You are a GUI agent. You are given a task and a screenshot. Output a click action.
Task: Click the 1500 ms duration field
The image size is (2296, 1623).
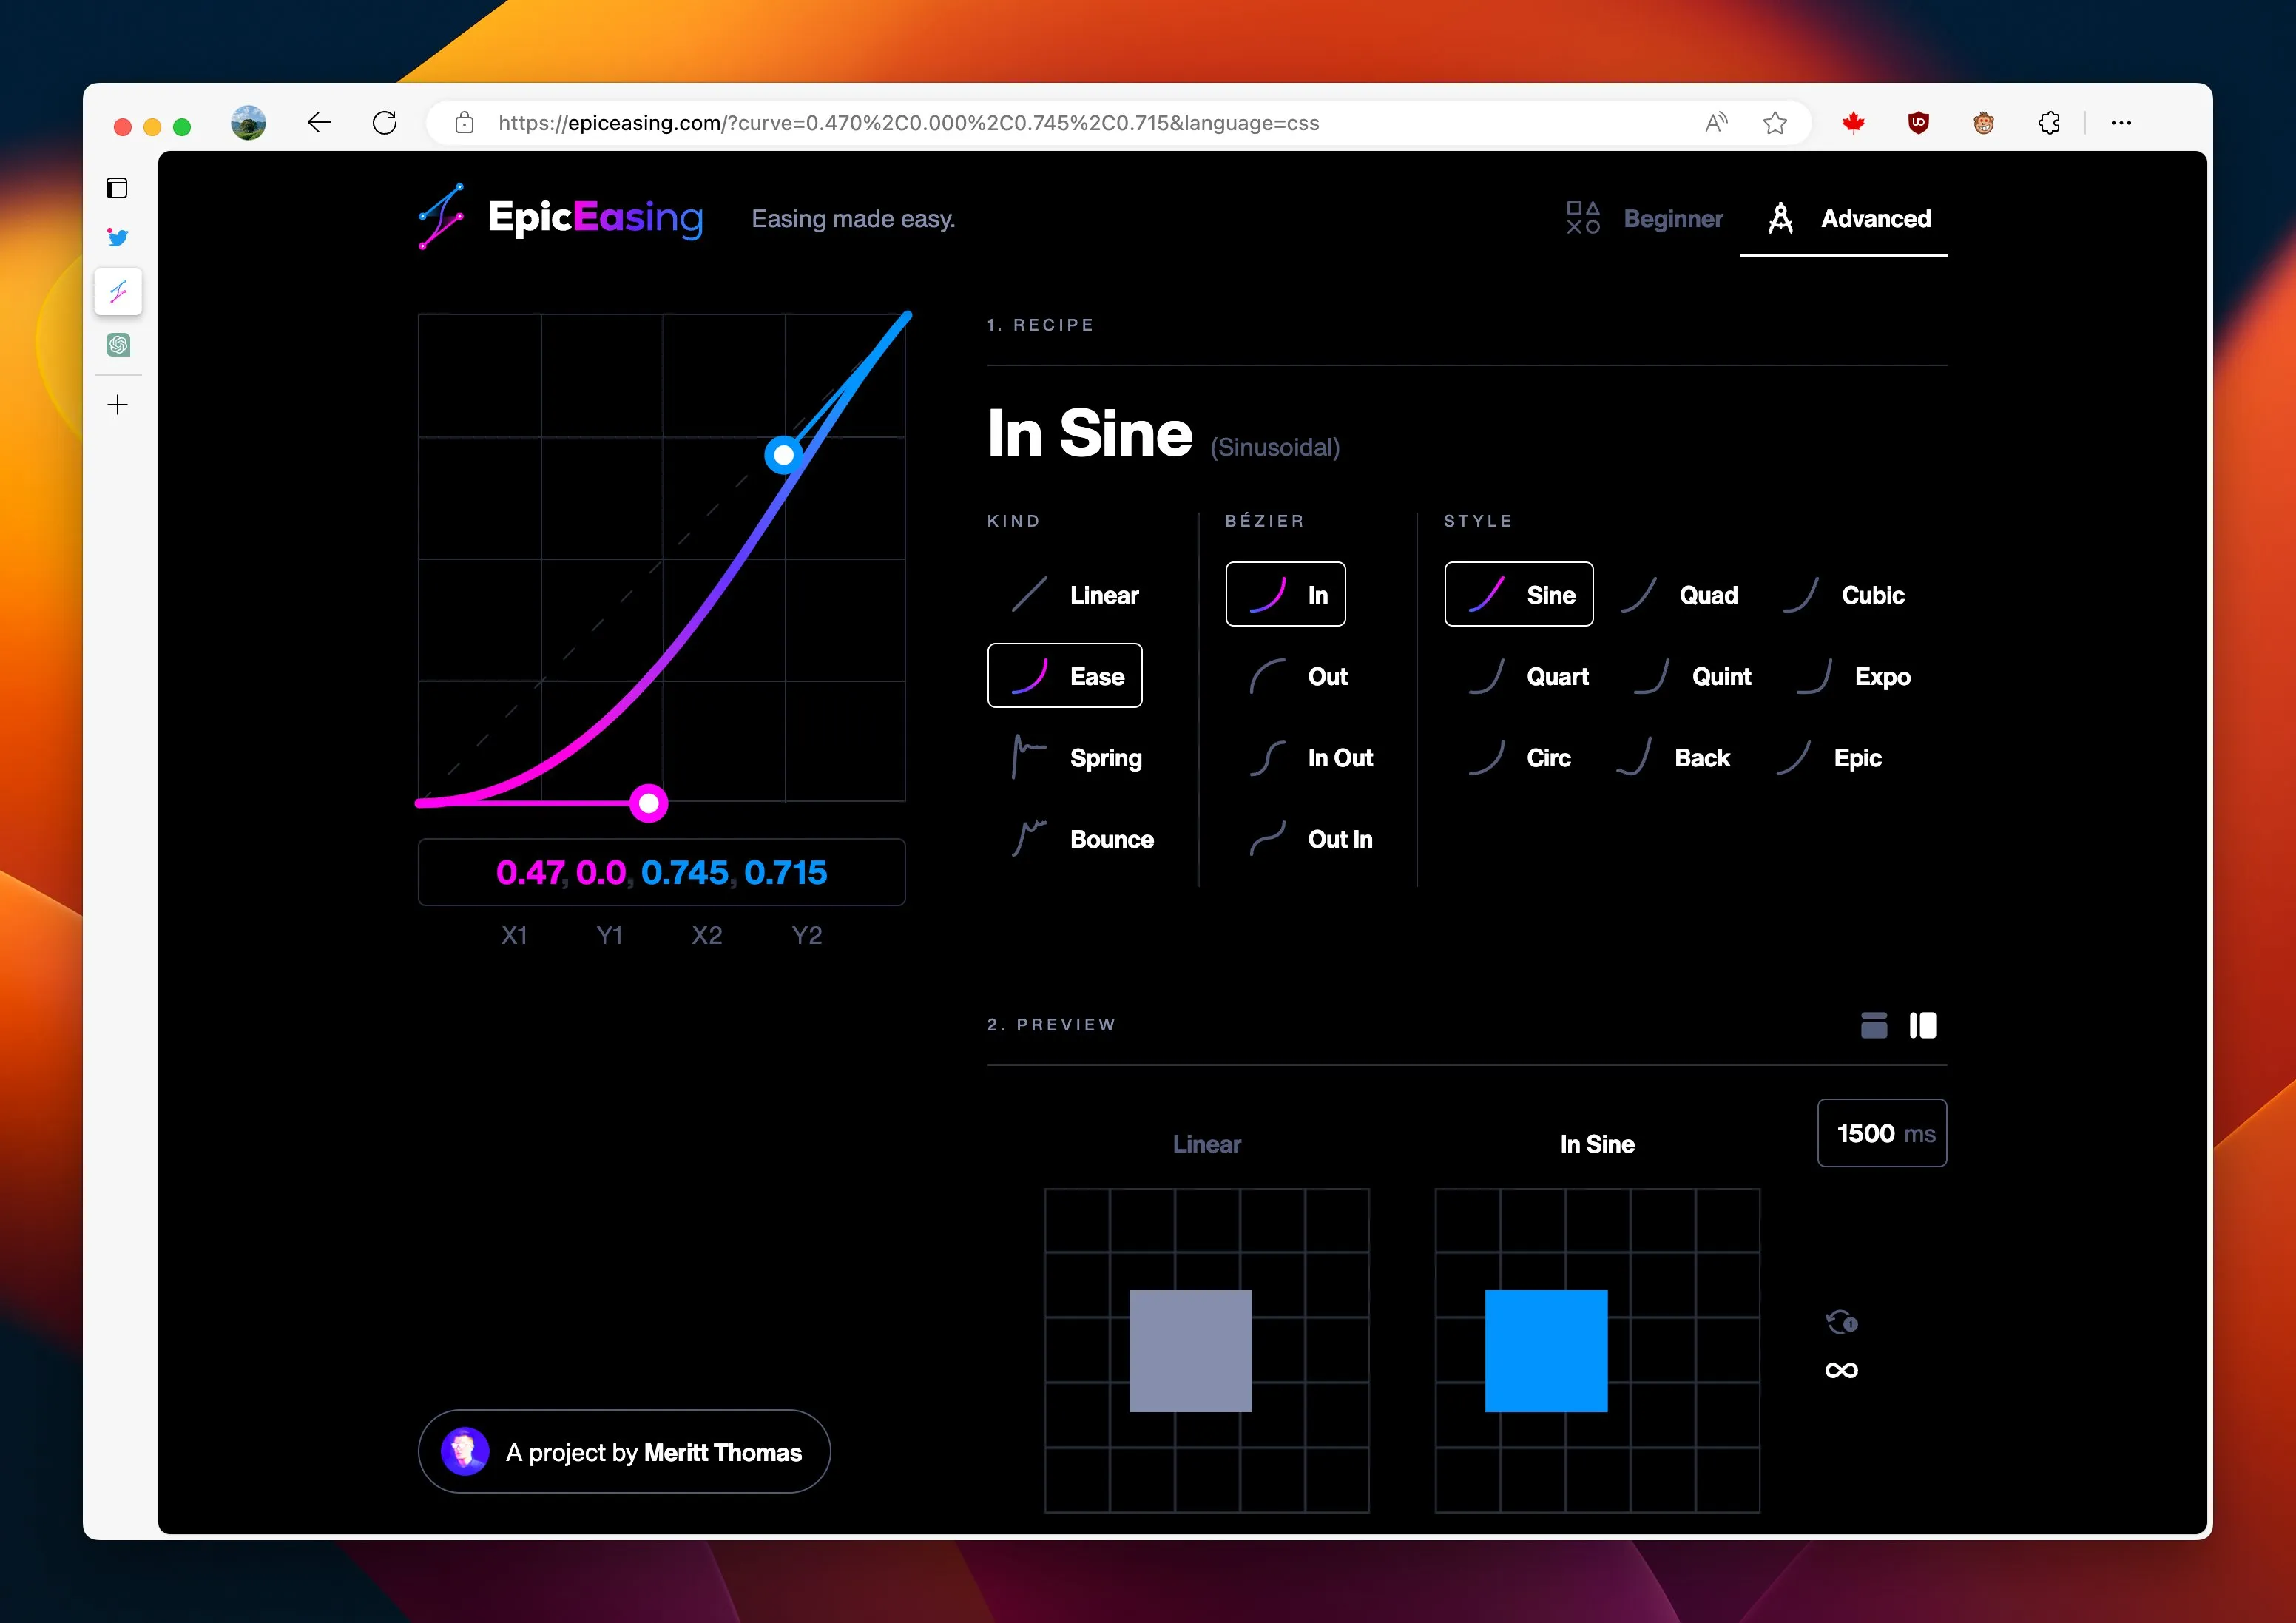tap(1880, 1133)
